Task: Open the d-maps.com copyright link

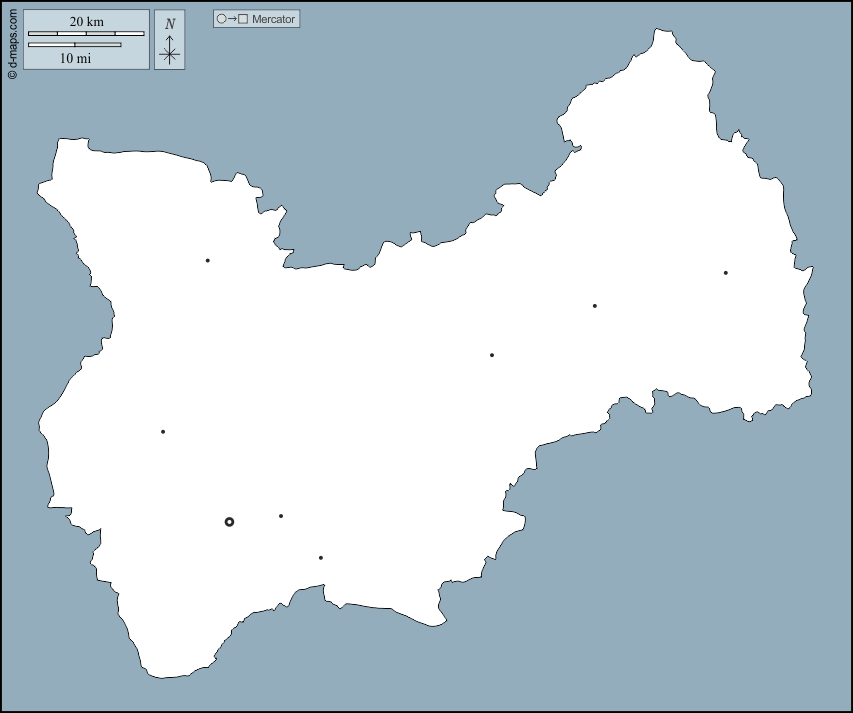Action: coord(12,41)
